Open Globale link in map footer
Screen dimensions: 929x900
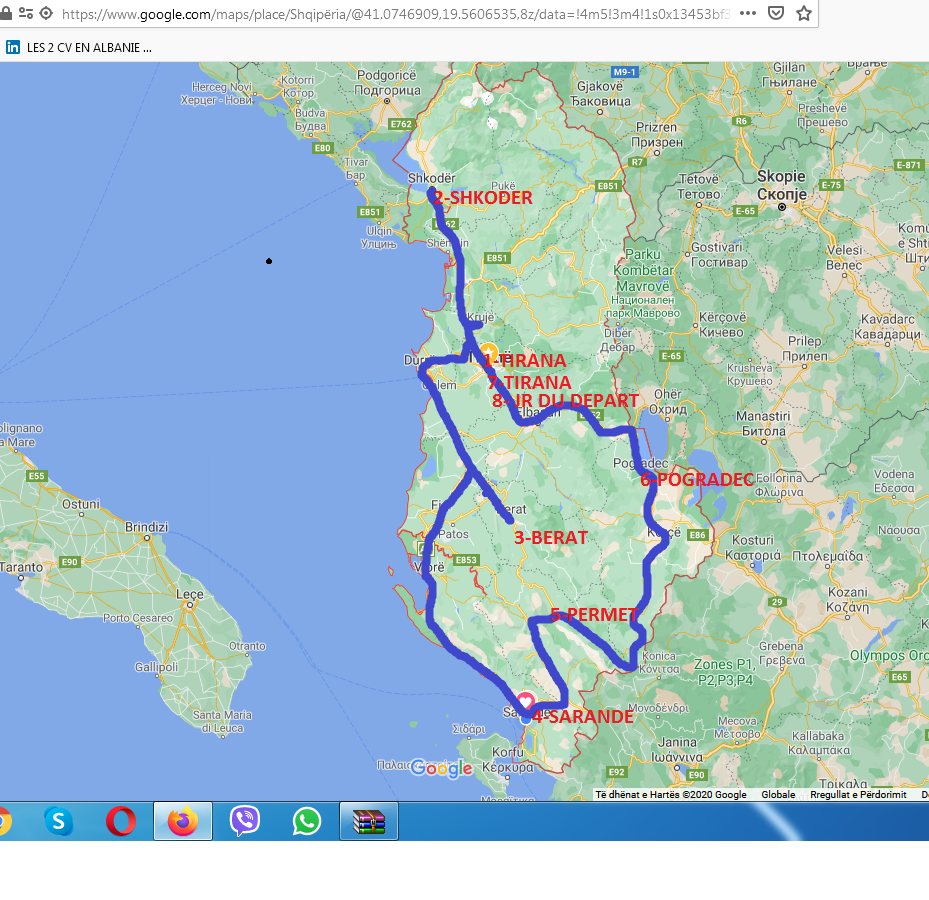tap(778, 795)
